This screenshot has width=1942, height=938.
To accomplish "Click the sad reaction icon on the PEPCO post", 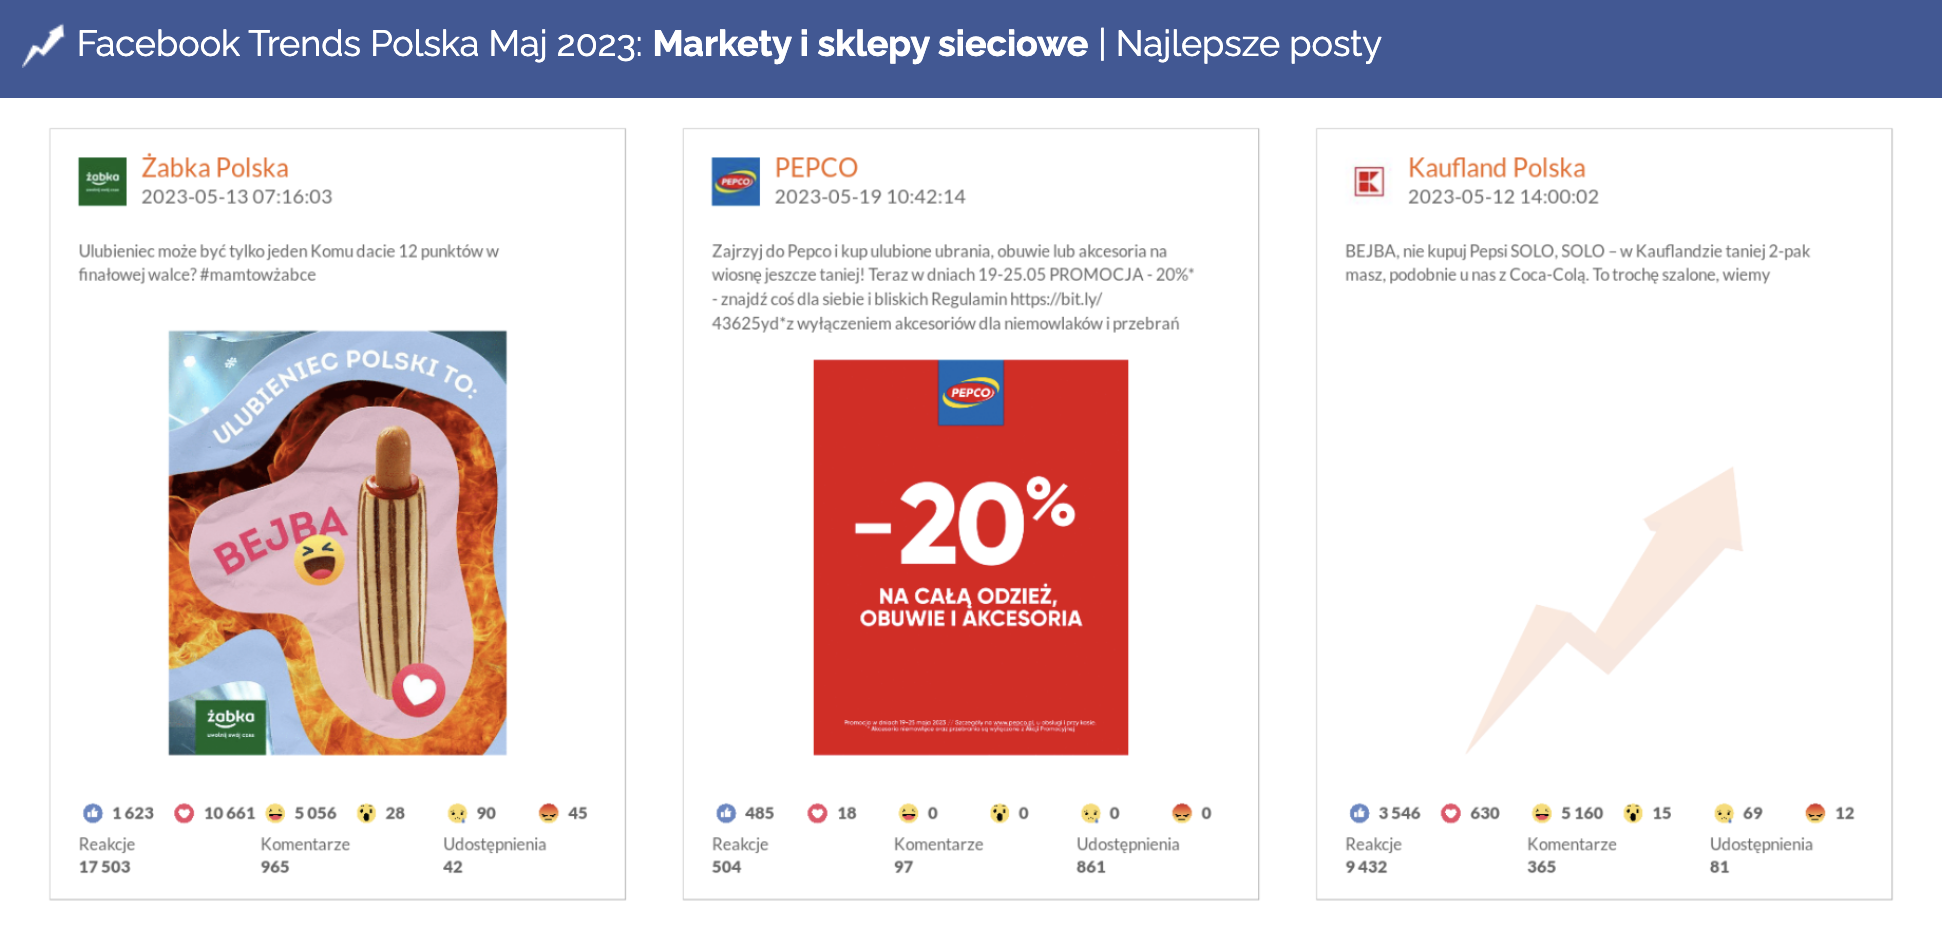I will pyautogui.click(x=1090, y=813).
